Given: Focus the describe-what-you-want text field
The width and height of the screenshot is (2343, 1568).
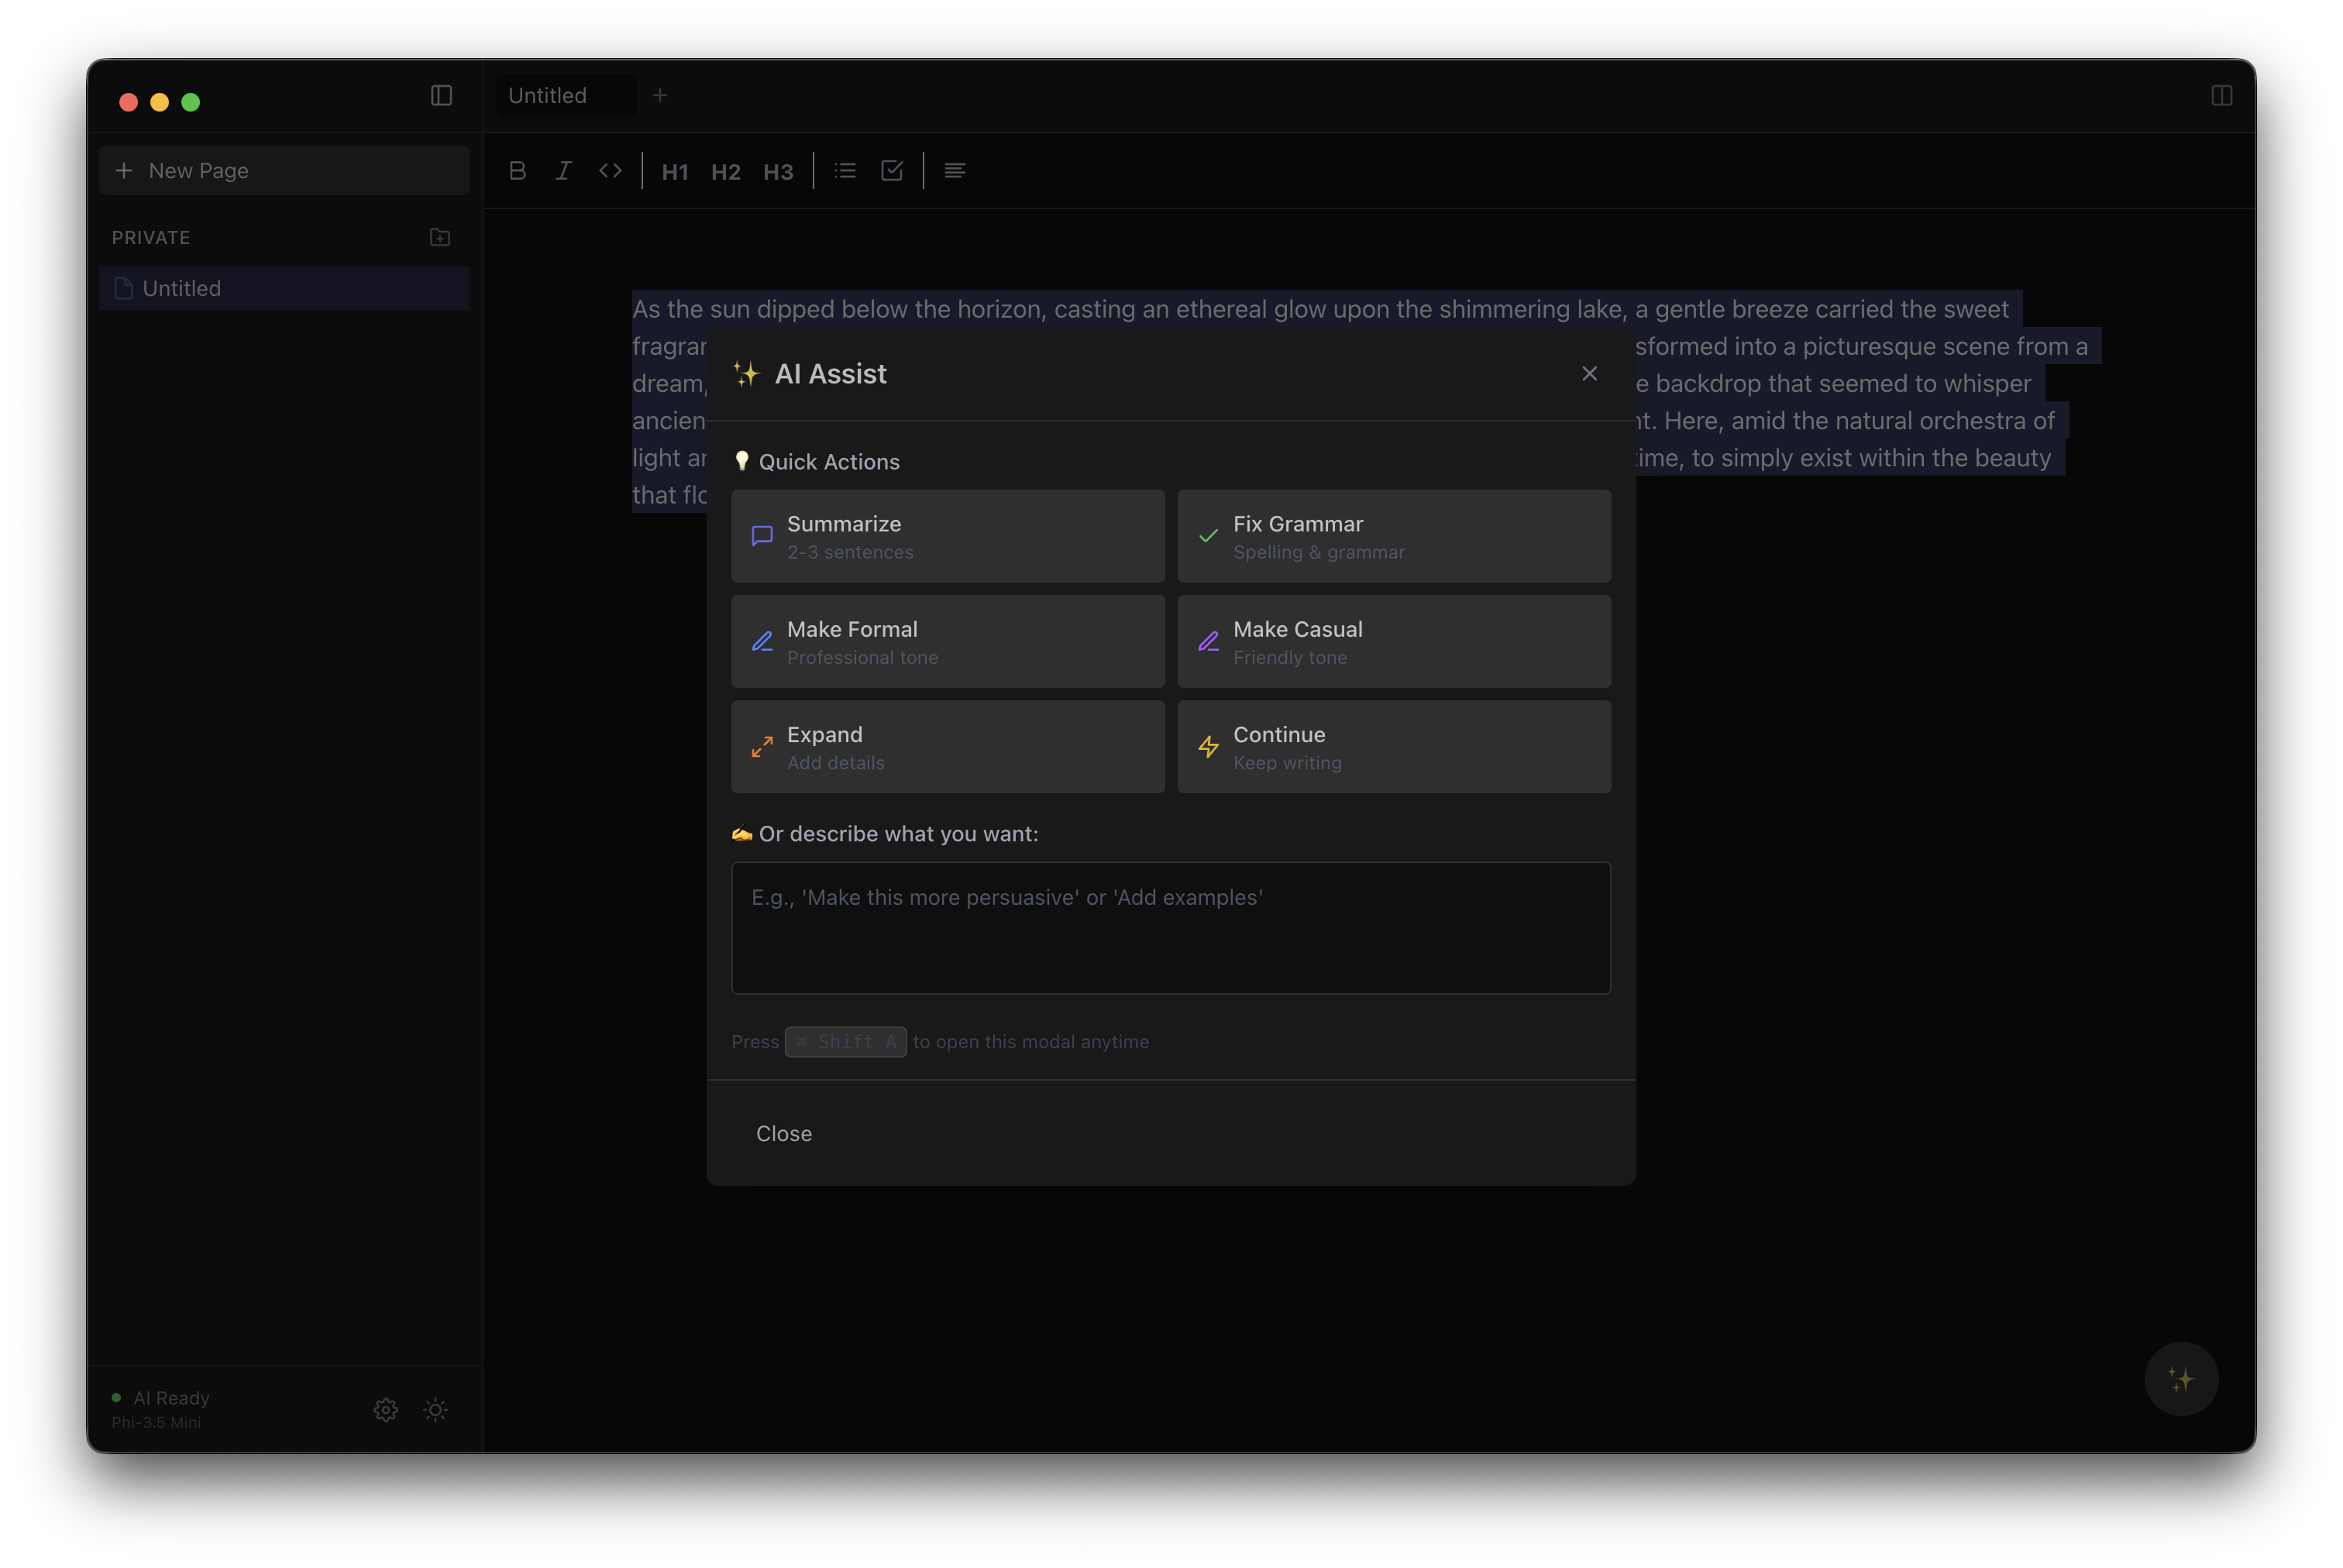Looking at the screenshot, I should click(x=1170, y=928).
